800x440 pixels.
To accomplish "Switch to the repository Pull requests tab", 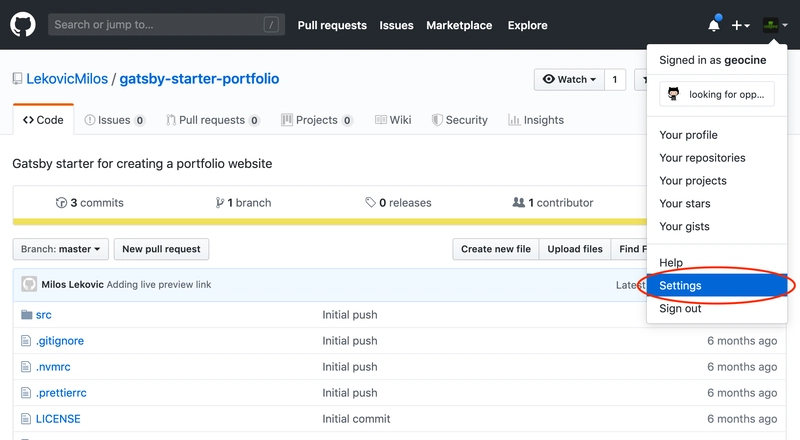I will 213,120.
